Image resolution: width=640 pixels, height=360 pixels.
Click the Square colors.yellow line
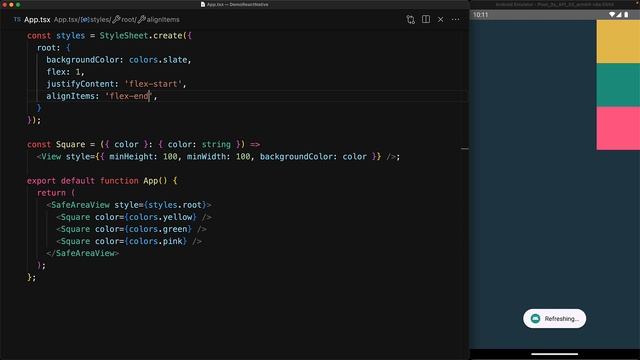point(134,217)
